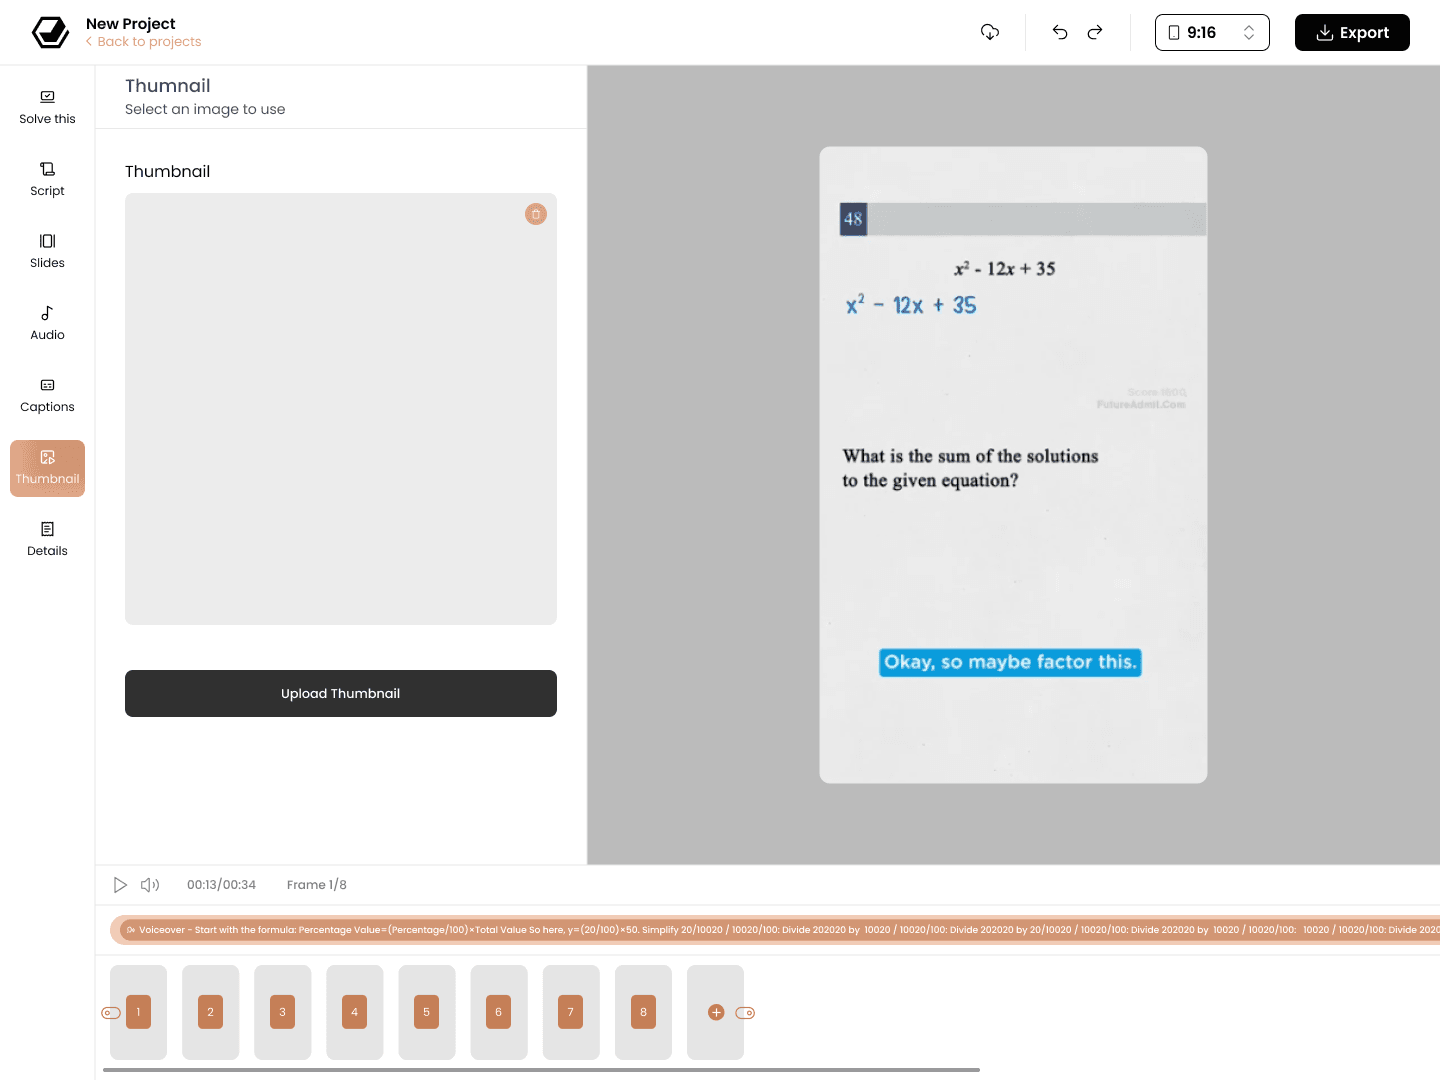Click the Upload Thumbnail button

(341, 693)
